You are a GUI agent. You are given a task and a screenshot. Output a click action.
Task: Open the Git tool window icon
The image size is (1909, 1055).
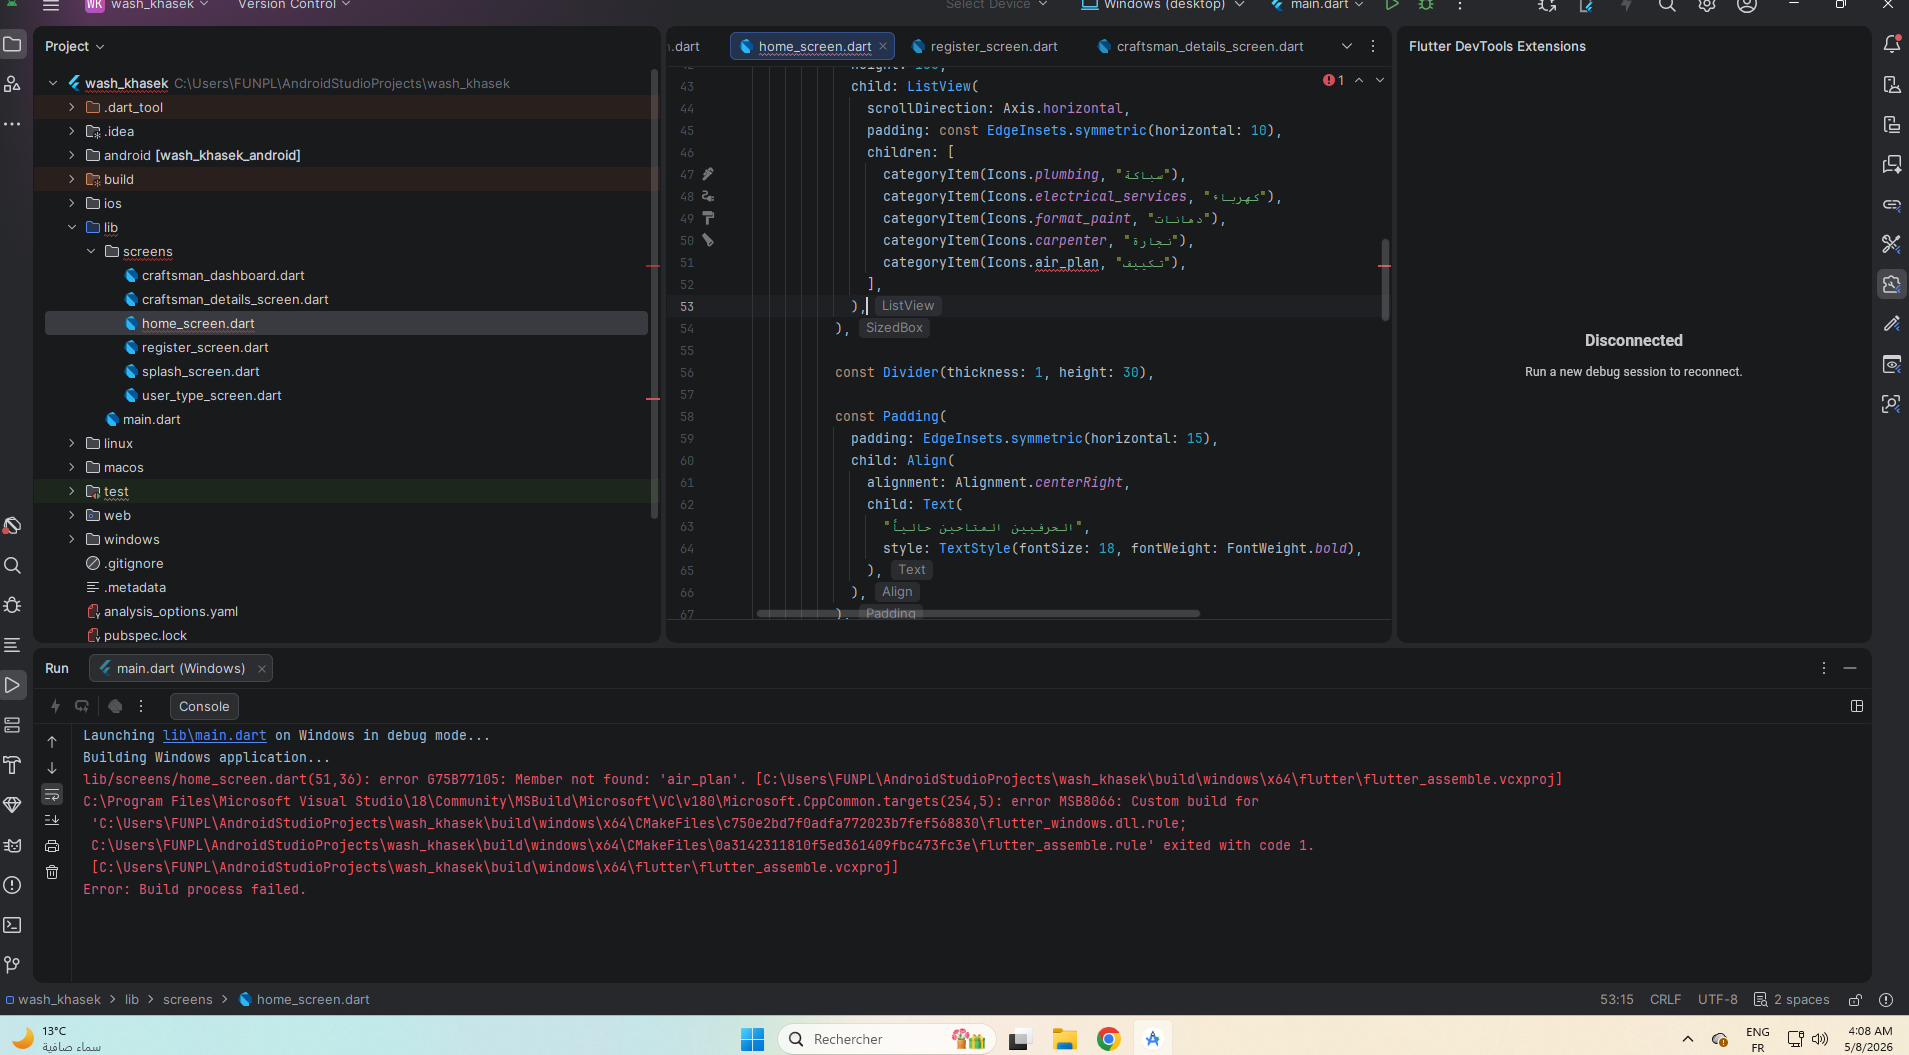point(12,965)
